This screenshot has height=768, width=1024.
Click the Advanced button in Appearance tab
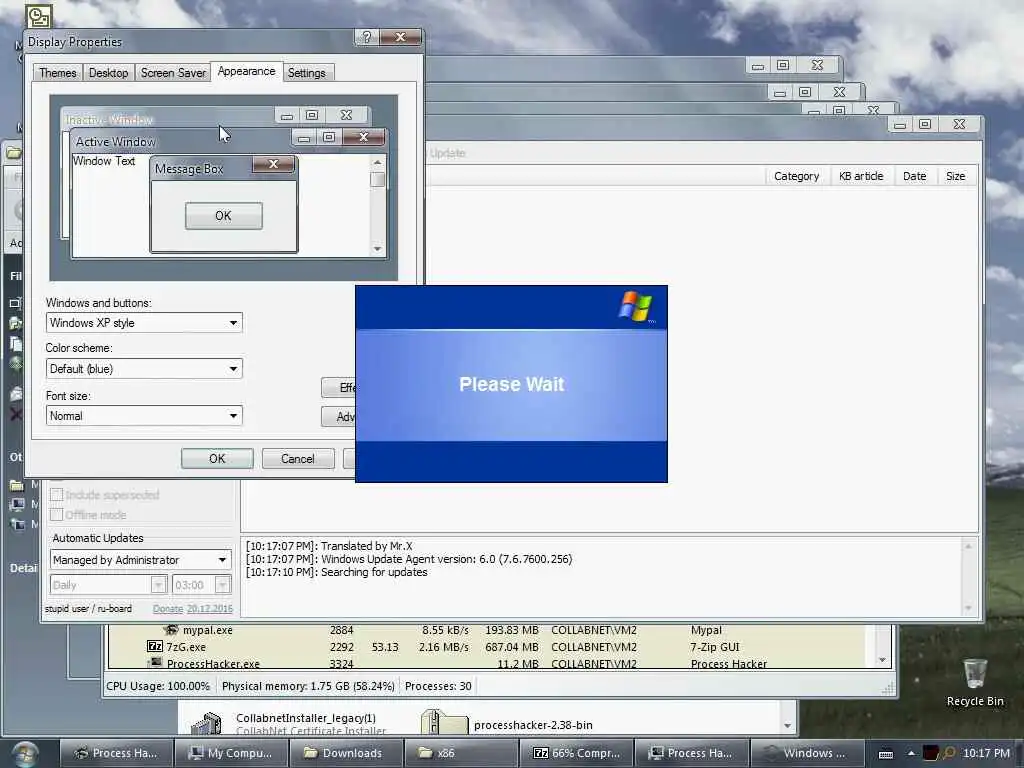[338, 417]
